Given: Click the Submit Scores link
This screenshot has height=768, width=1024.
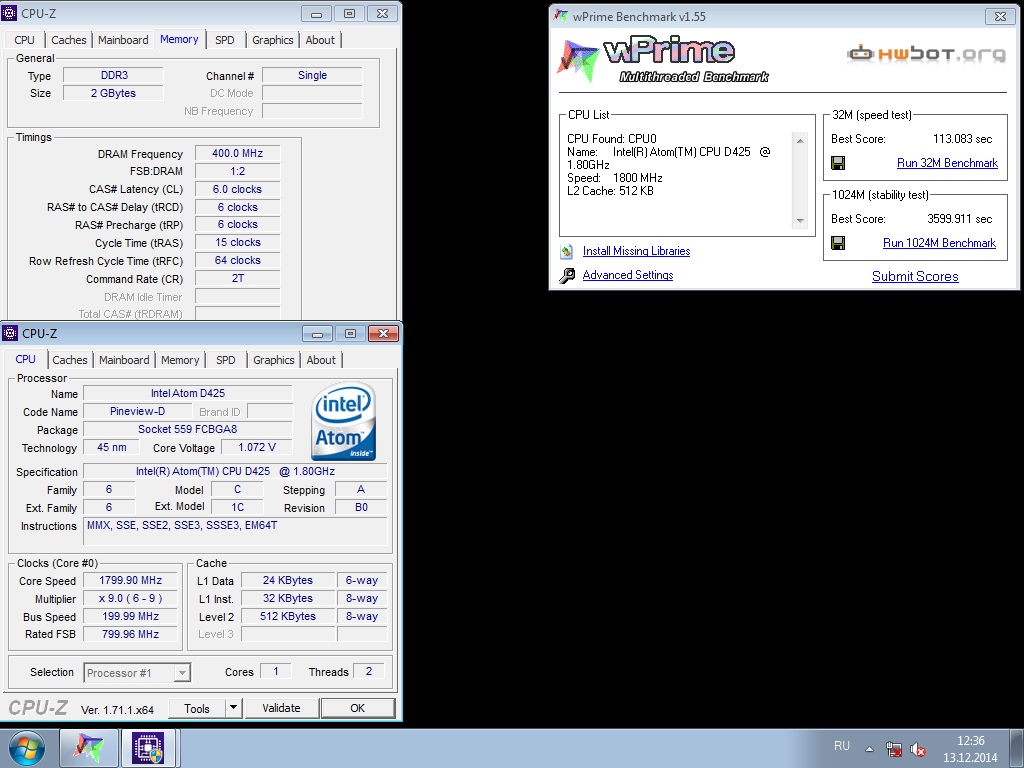Looking at the screenshot, I should click(915, 276).
